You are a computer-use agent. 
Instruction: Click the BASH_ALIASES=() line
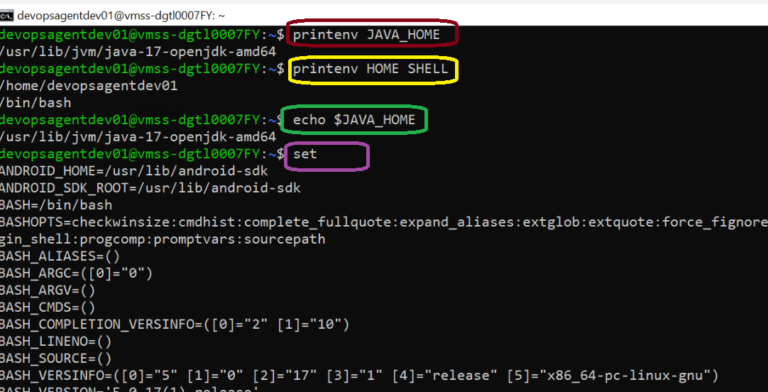tap(60, 256)
